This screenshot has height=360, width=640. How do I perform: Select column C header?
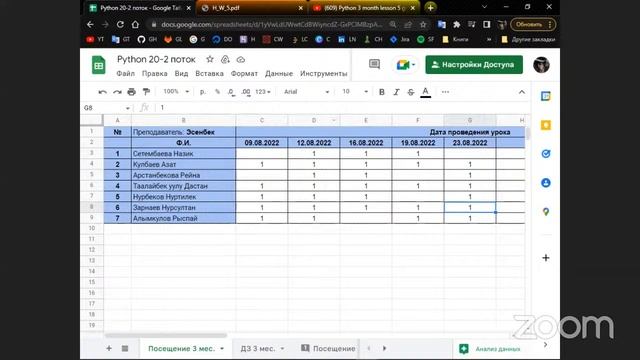pyautogui.click(x=262, y=120)
